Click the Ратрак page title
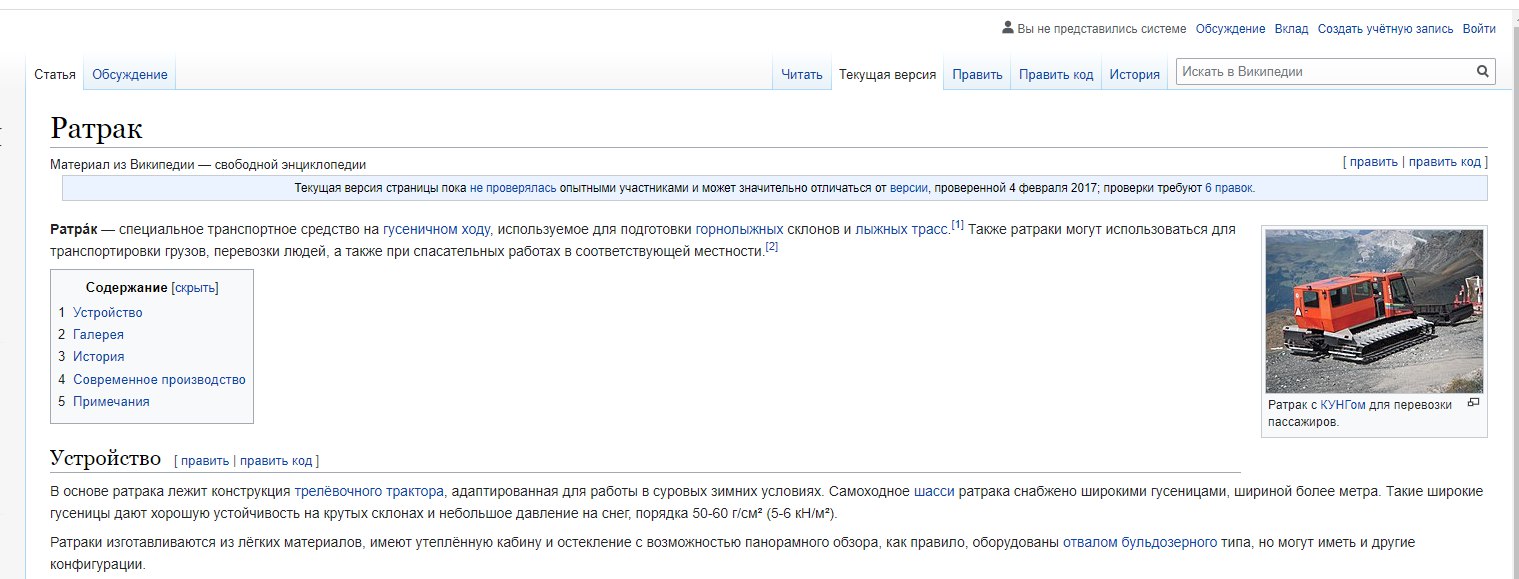Image resolution: width=1519 pixels, height=579 pixels. (97, 128)
